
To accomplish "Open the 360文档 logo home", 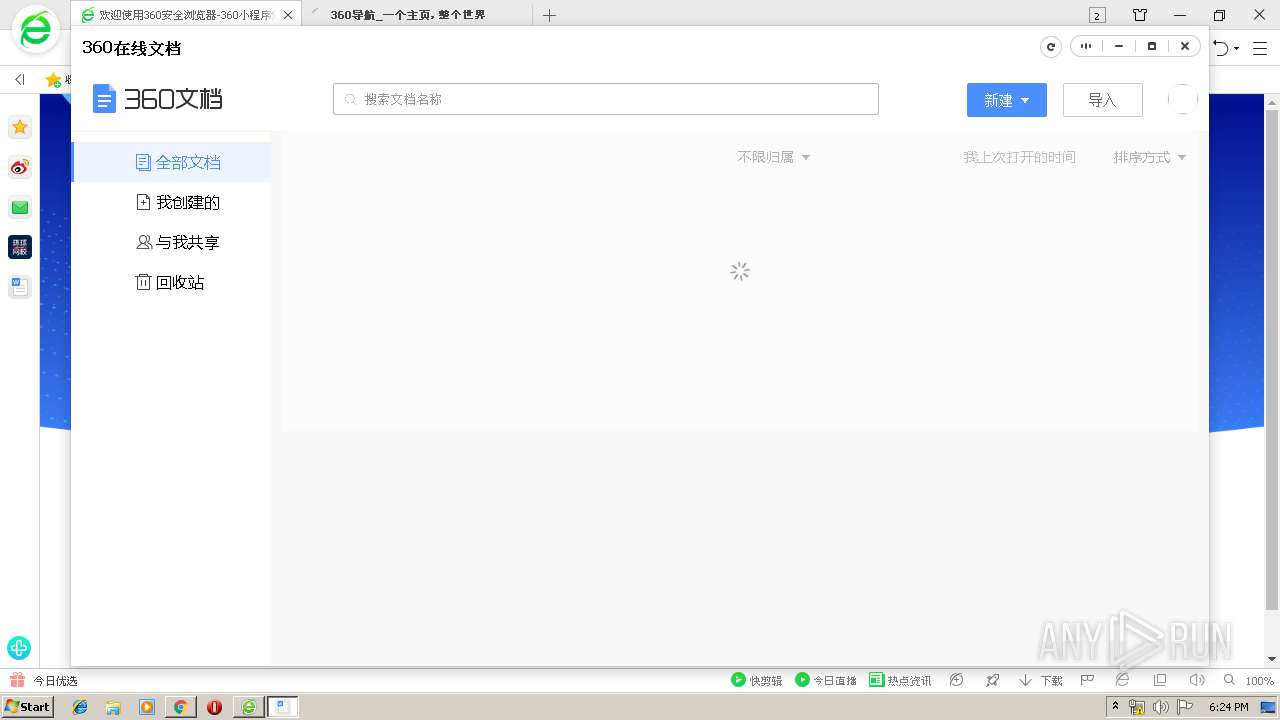I will click(157, 98).
